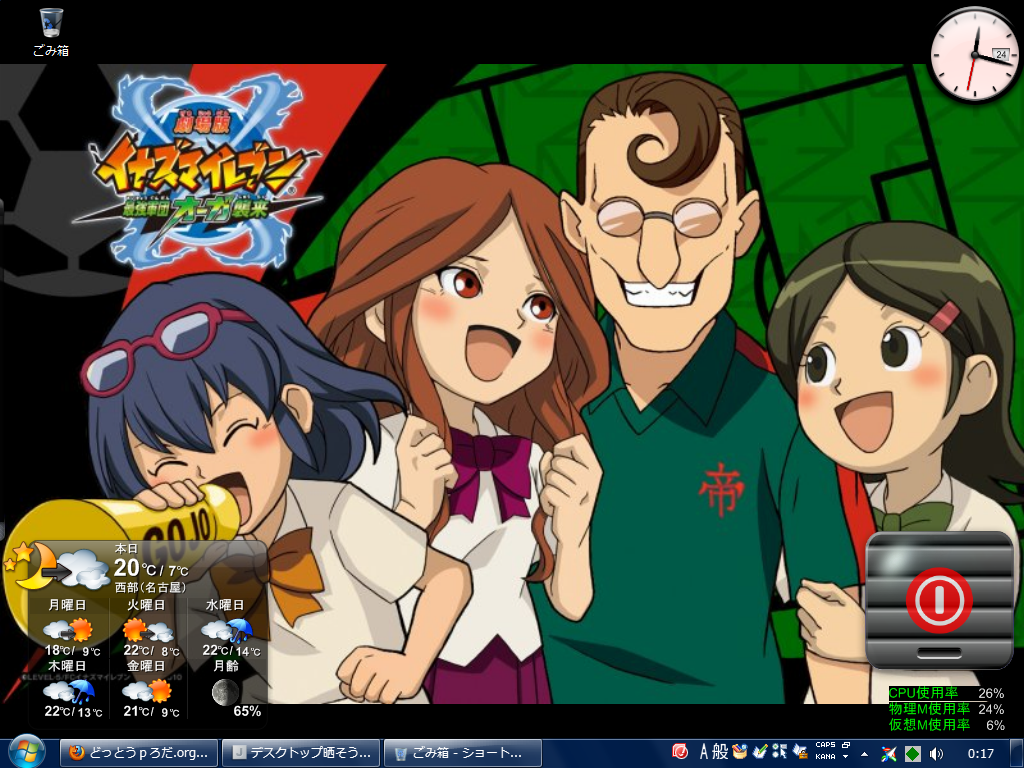The width and height of the screenshot is (1024, 768).
Task: Click the red power button gadget
Action: (938, 600)
